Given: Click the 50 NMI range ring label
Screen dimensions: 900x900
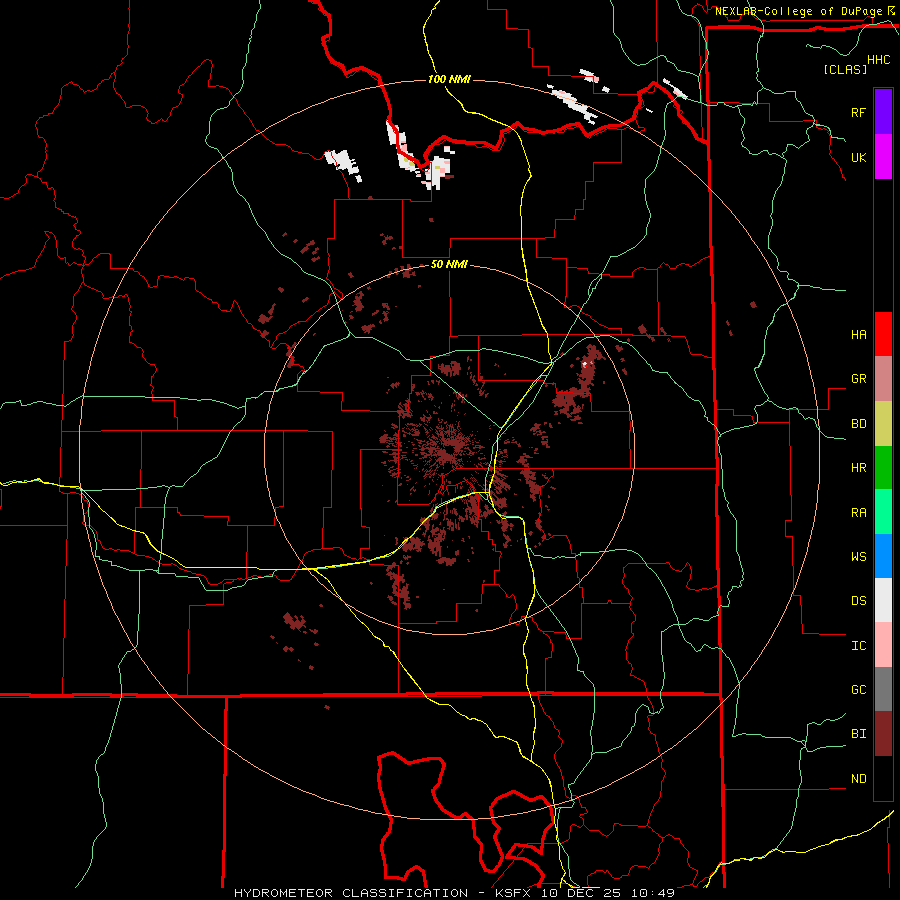Looking at the screenshot, I should [449, 265].
